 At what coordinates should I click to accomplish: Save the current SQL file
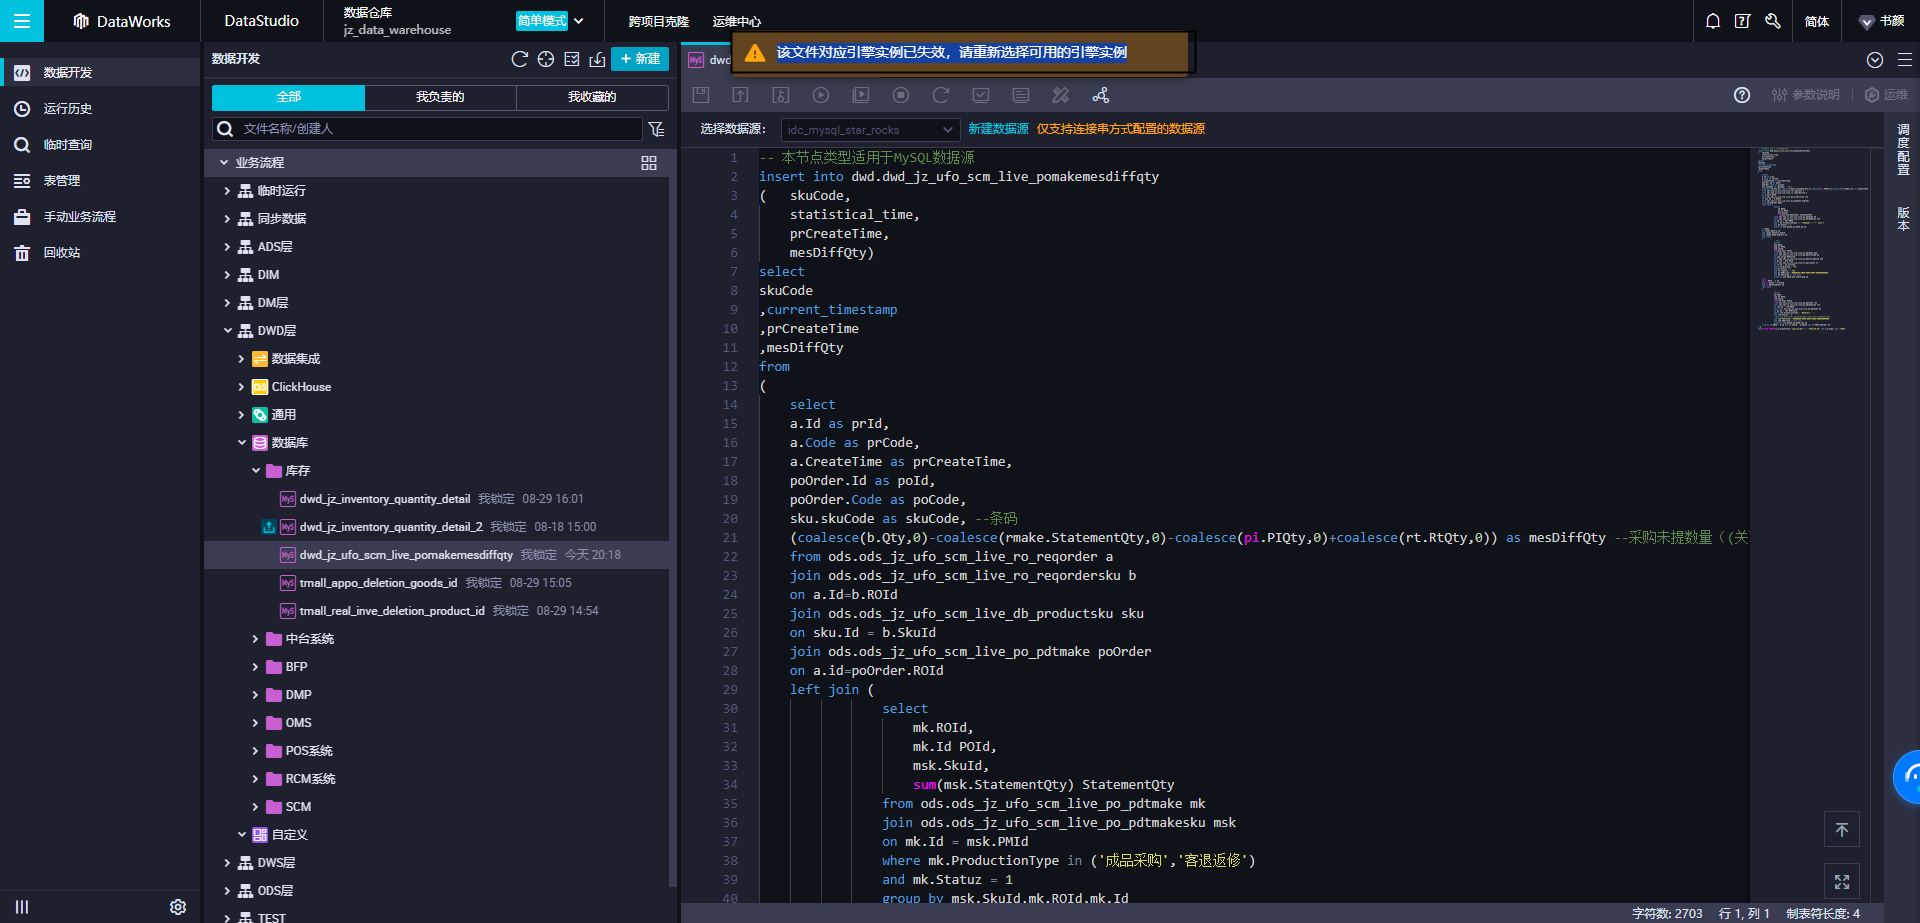click(x=701, y=95)
